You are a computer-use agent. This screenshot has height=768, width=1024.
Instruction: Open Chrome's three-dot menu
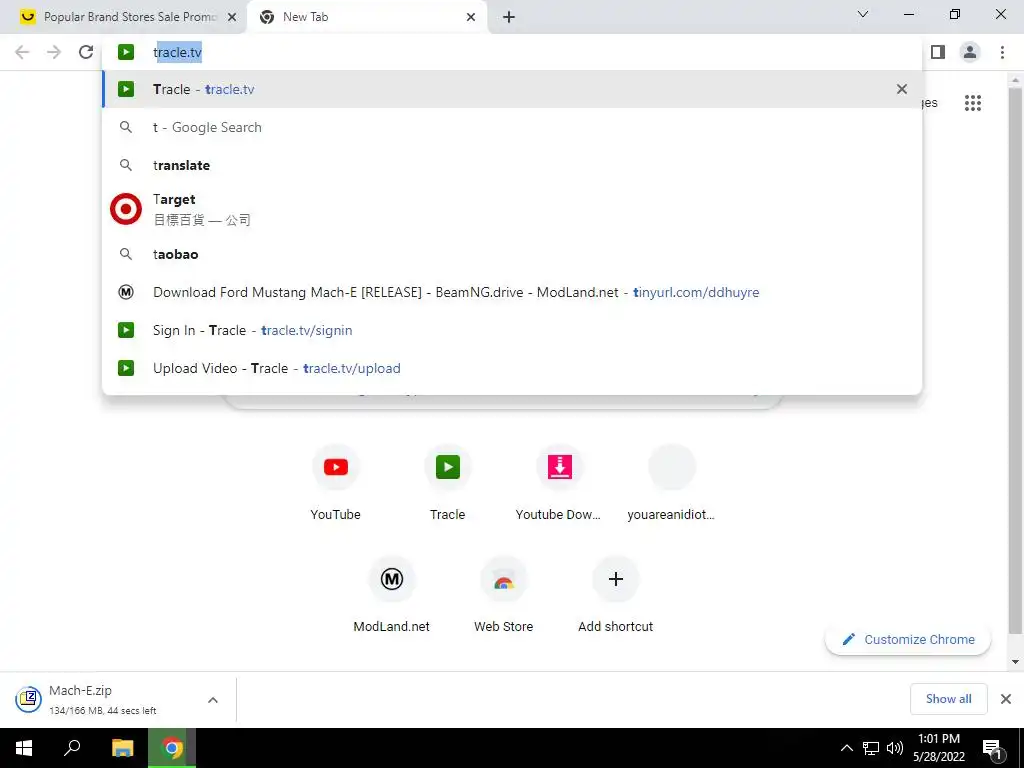click(1002, 52)
